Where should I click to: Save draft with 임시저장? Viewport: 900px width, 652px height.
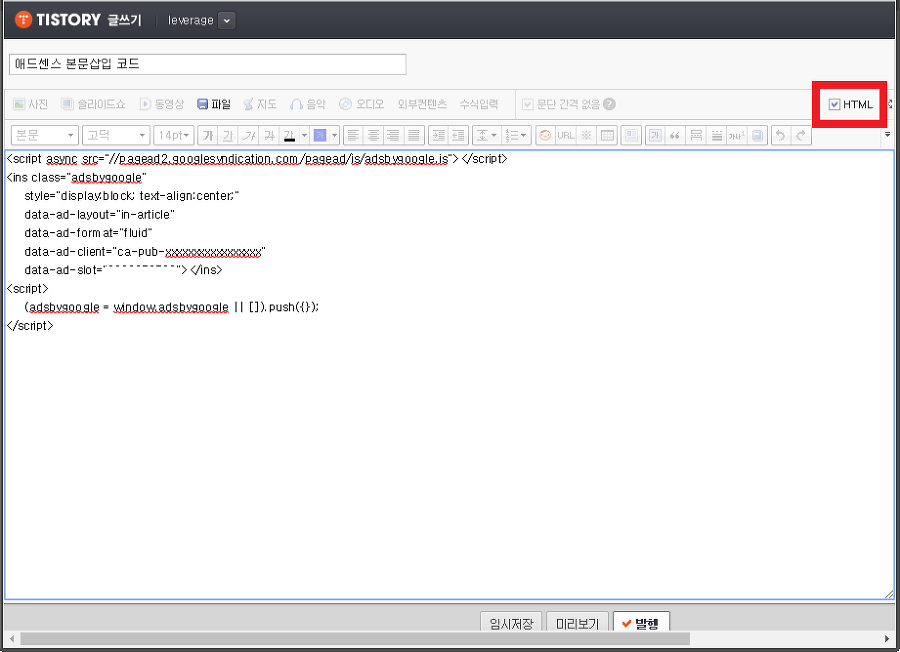pos(511,623)
